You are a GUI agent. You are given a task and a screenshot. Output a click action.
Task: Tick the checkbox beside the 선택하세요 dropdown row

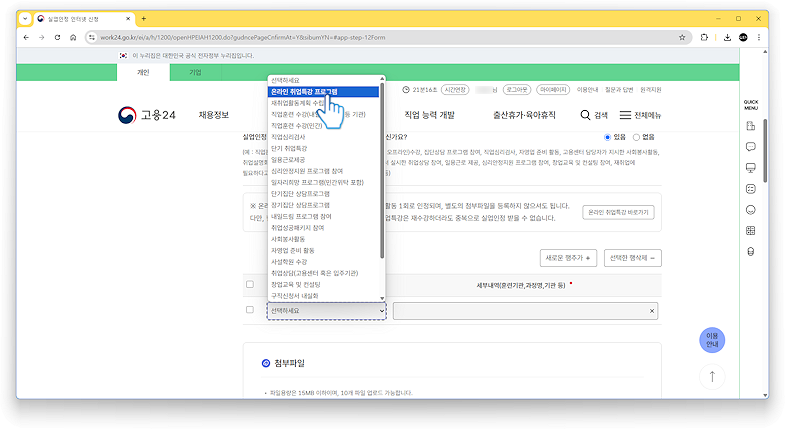(250, 310)
